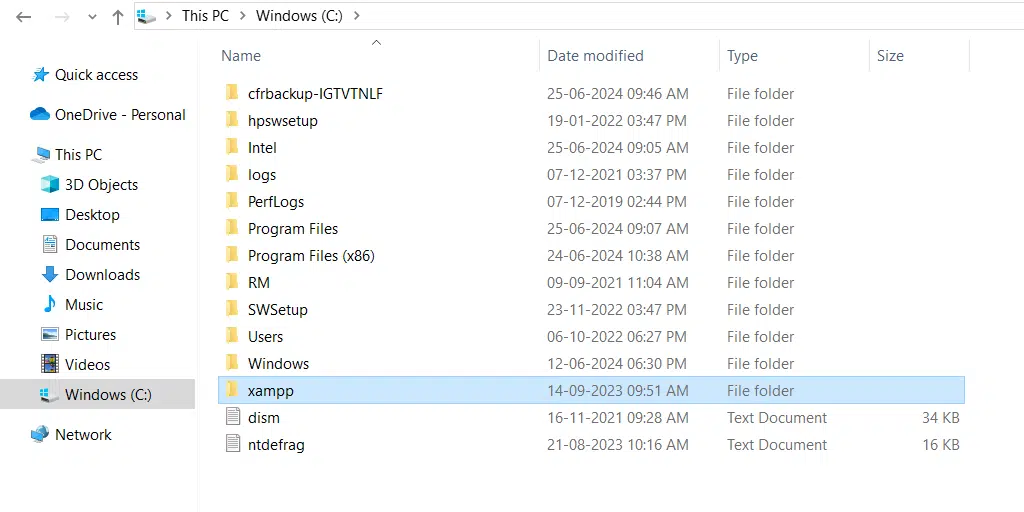Sort by the Size column header
1024x512 pixels.
pos(890,56)
